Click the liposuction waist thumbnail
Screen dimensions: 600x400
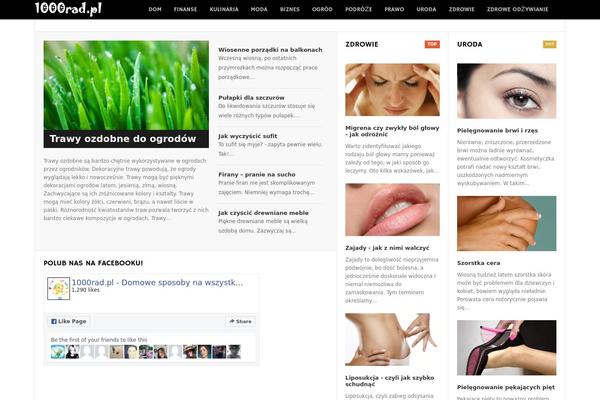(392, 340)
